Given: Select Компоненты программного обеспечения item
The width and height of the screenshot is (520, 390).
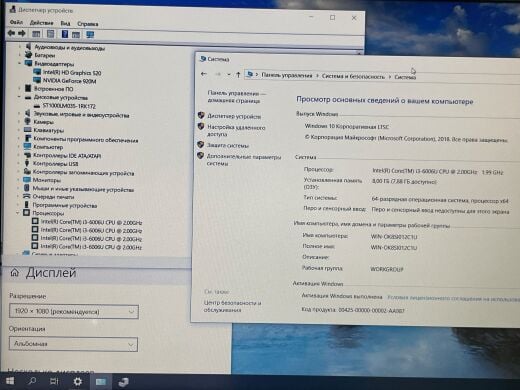Looking at the screenshot, I should click(85, 139).
